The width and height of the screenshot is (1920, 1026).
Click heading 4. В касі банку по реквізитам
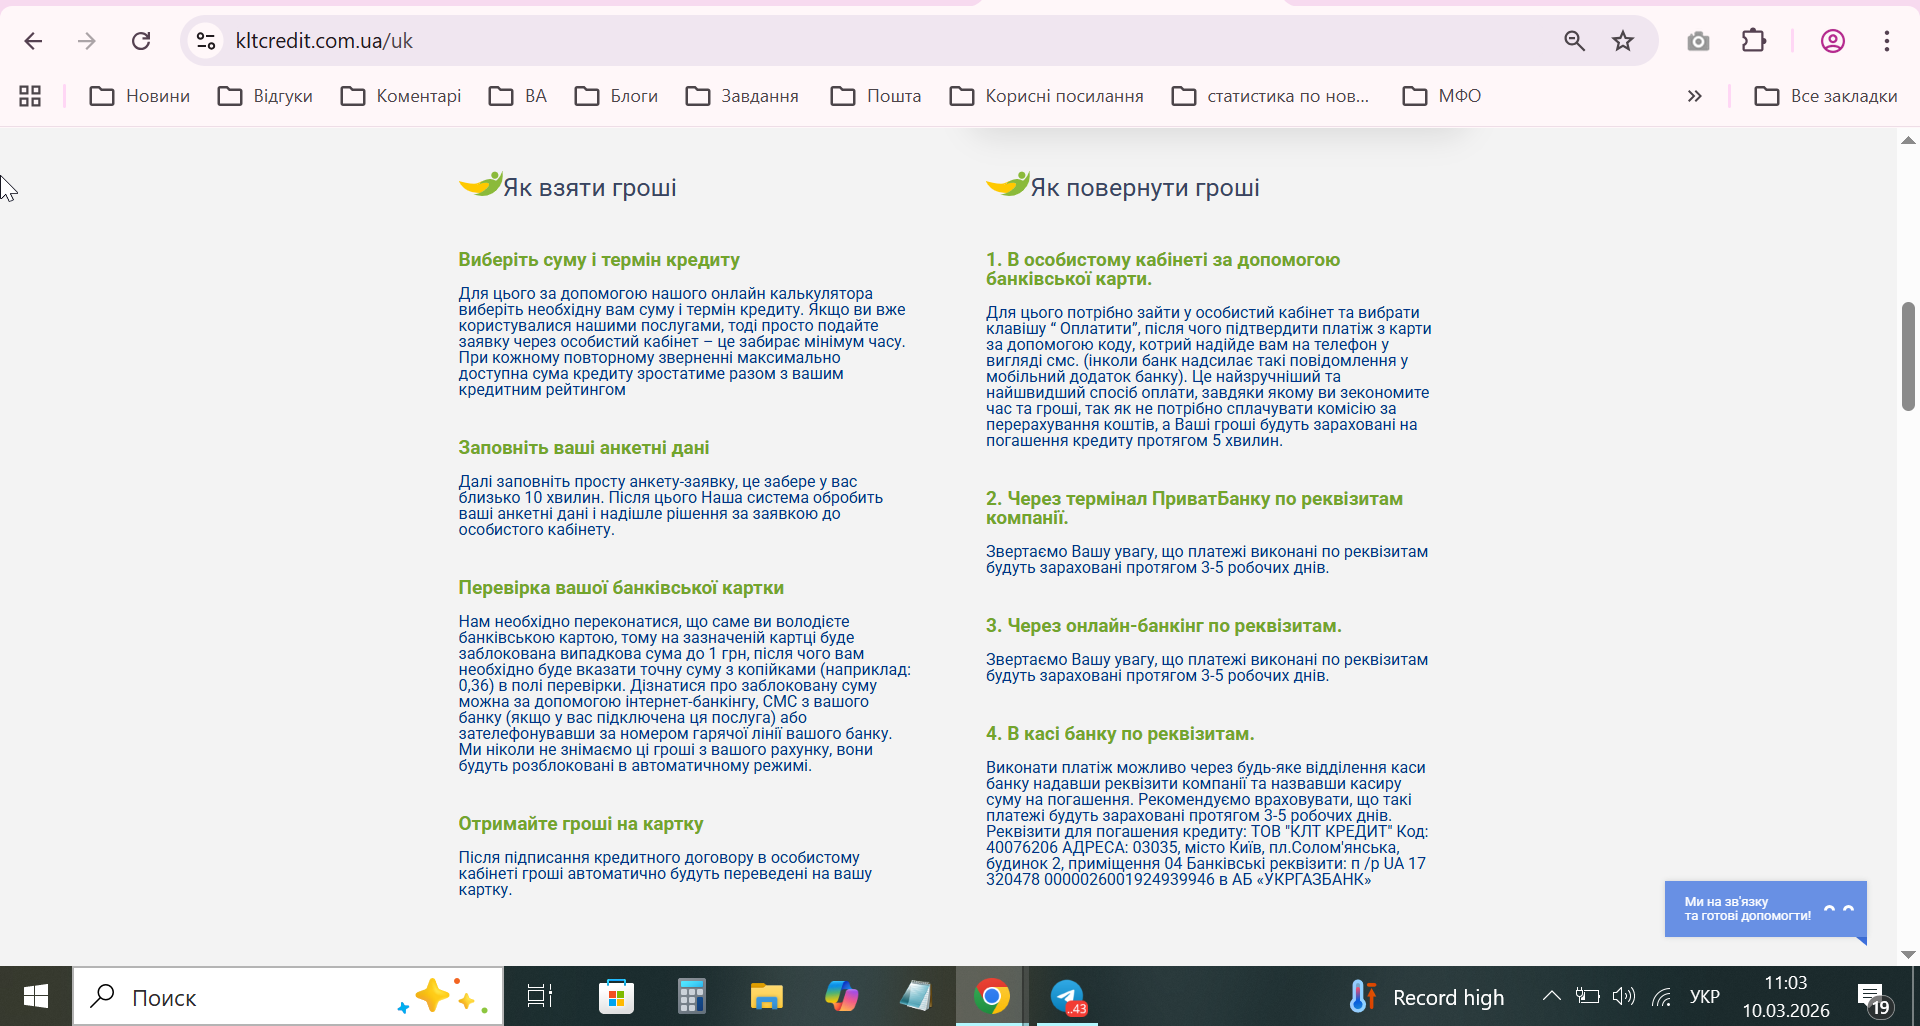tap(1120, 734)
